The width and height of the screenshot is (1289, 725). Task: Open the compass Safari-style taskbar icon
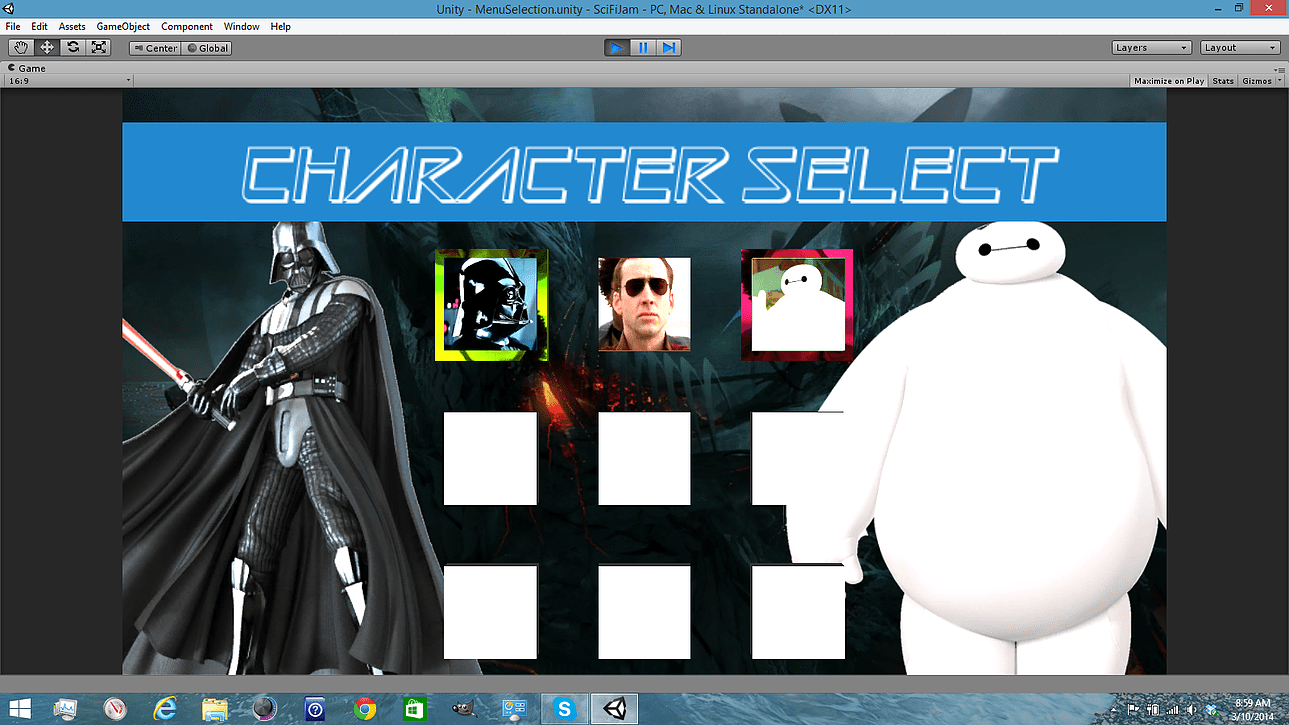[x=115, y=709]
